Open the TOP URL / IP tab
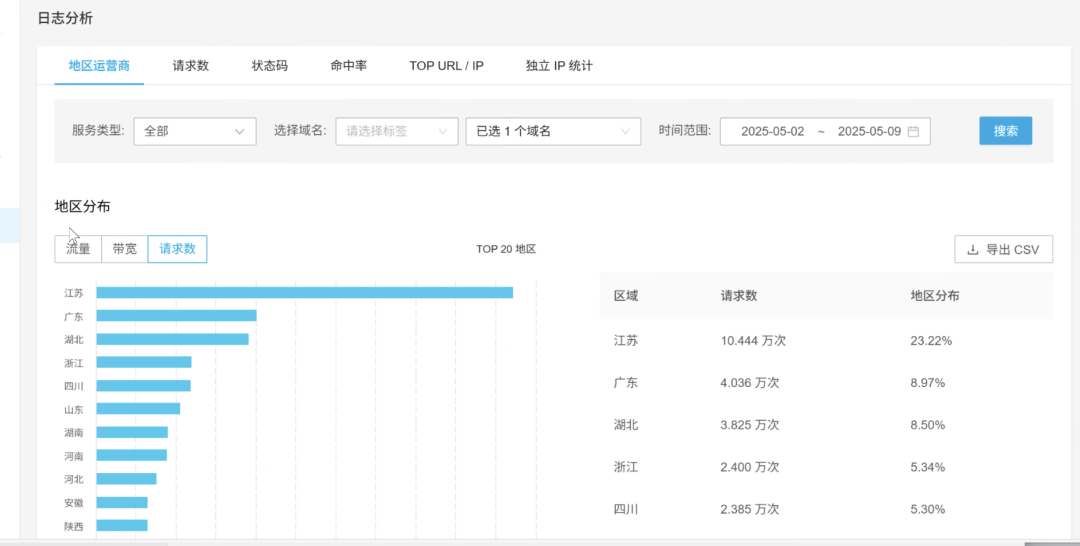1080x546 pixels. [446, 66]
